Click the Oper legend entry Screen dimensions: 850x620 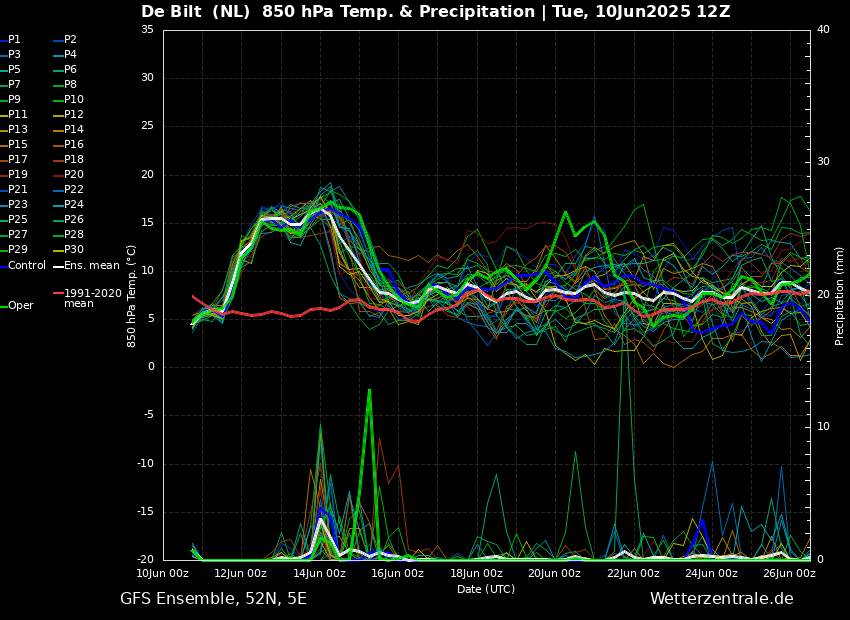pos(20,306)
